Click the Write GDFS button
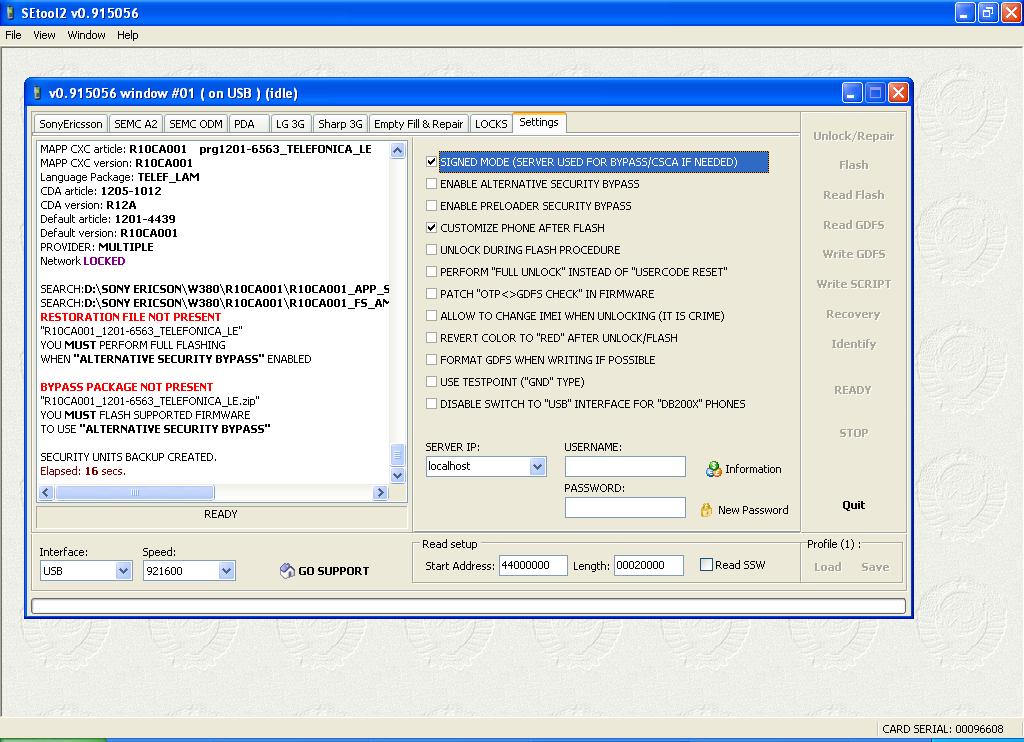The width and height of the screenshot is (1024, 742). point(854,254)
